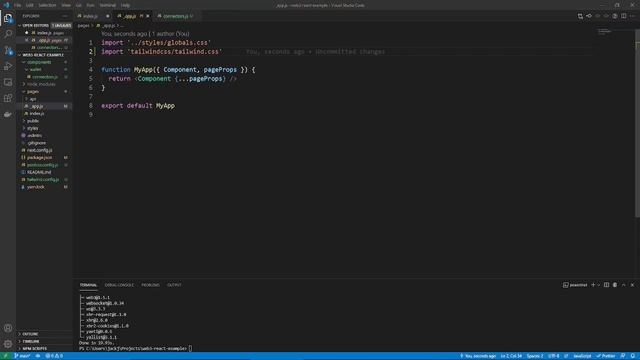The height and width of the screenshot is (360, 640).
Task: Open the Help menu
Action: 125,5
